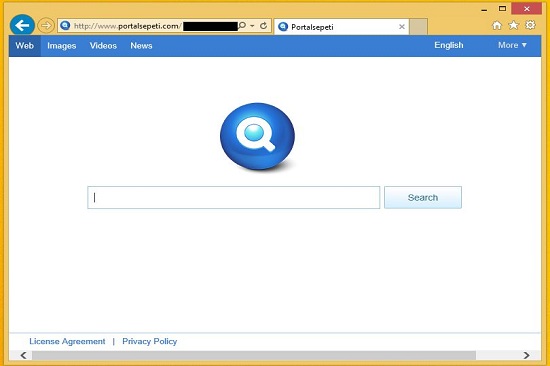Close the browser window
This screenshot has height=366, width=550.
526,9
